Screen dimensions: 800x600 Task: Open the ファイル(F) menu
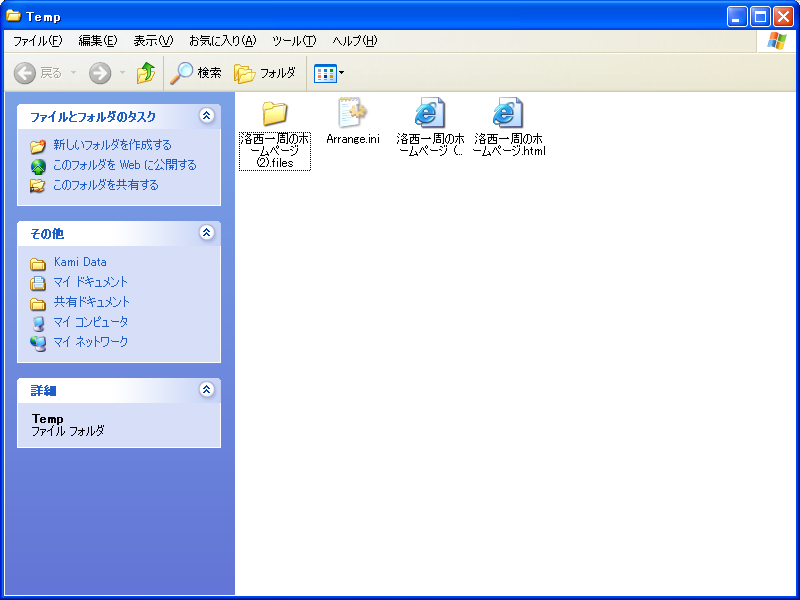pos(37,41)
